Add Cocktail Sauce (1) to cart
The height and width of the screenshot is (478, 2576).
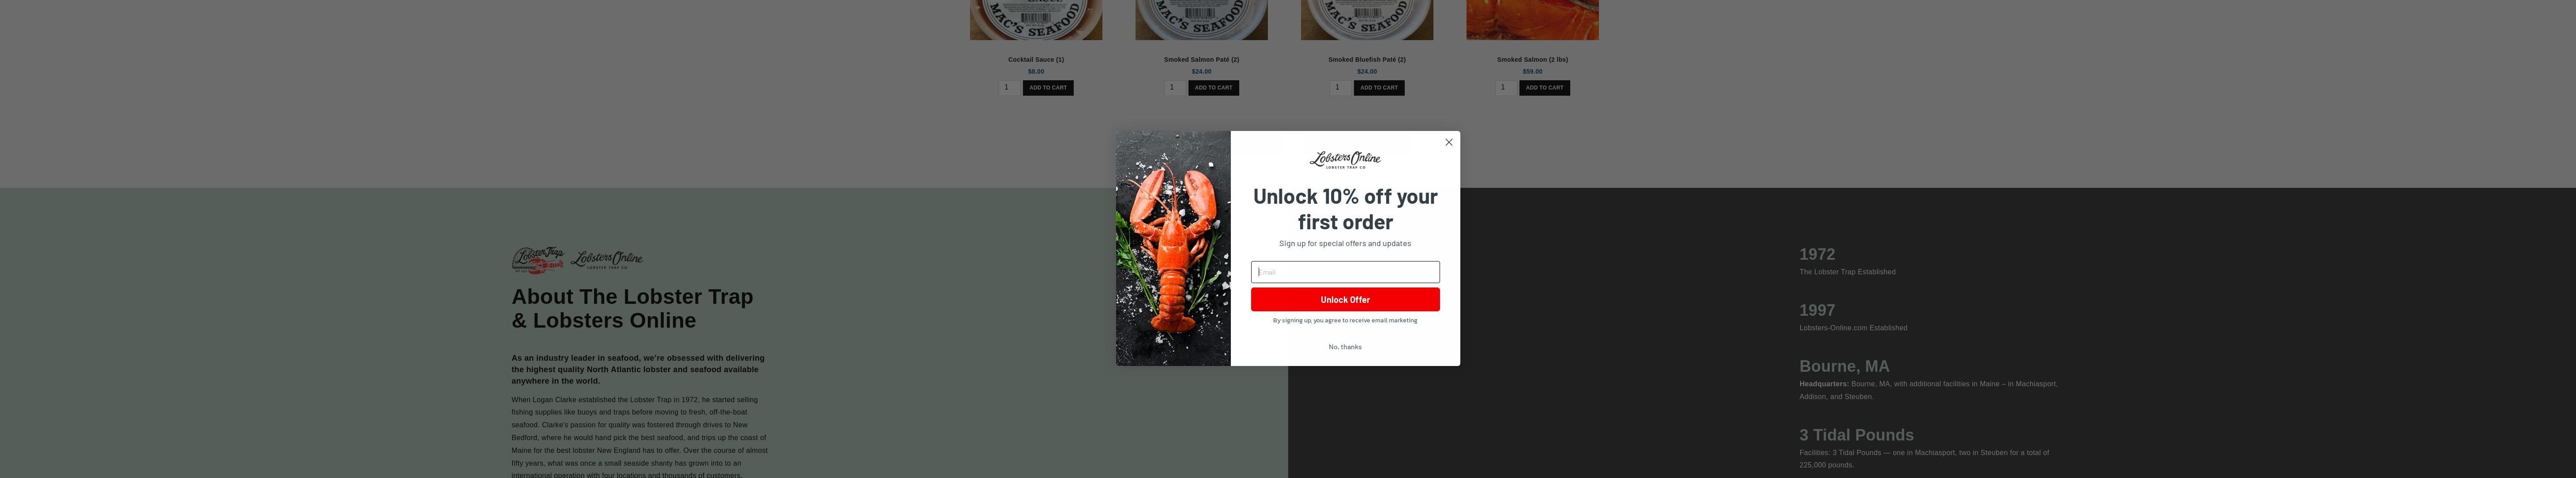(x=1048, y=88)
